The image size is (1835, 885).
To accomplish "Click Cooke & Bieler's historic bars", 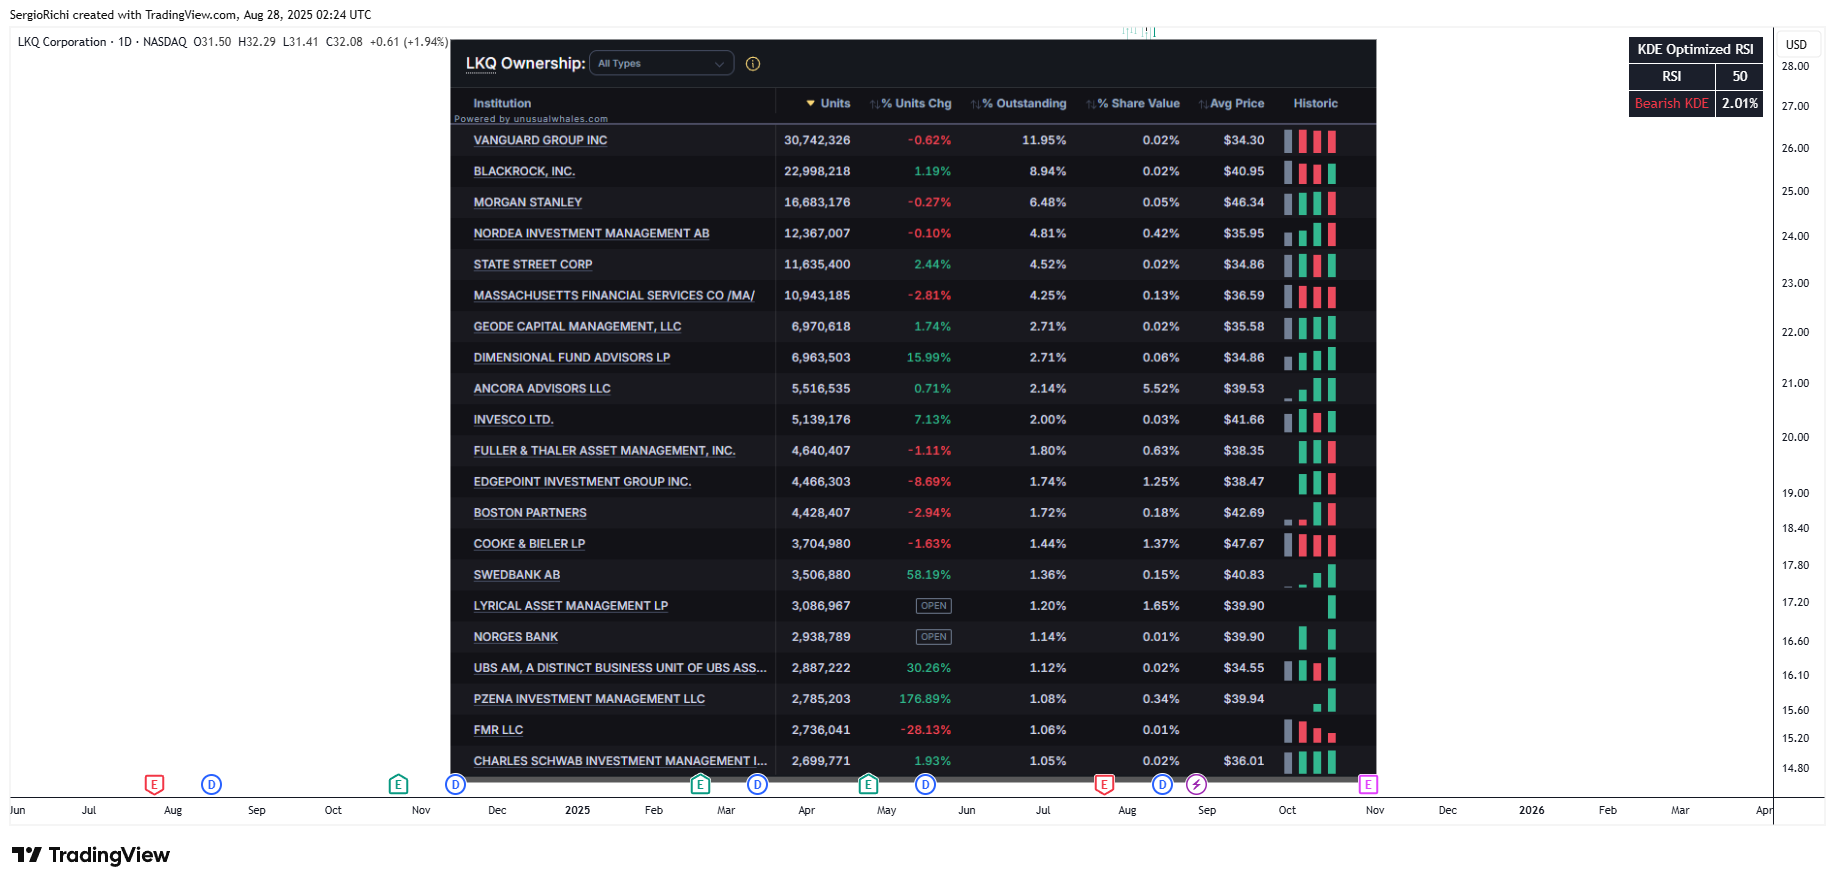I will 1310,544.
